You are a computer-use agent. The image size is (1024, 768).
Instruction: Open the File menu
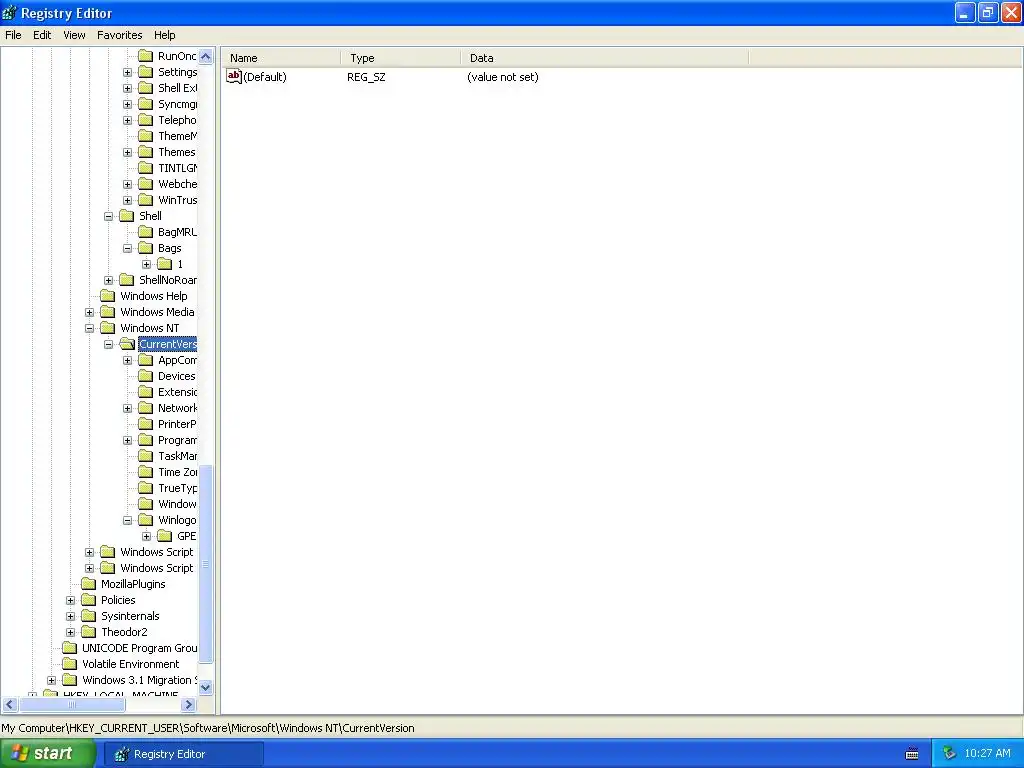pyautogui.click(x=13, y=35)
